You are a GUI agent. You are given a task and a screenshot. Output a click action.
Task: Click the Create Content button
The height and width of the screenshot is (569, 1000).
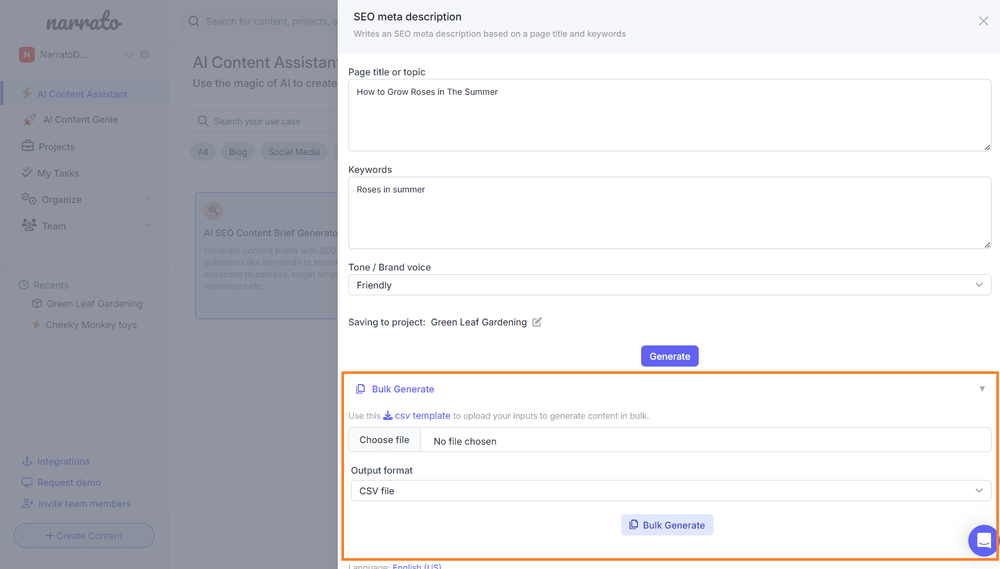[84, 536]
